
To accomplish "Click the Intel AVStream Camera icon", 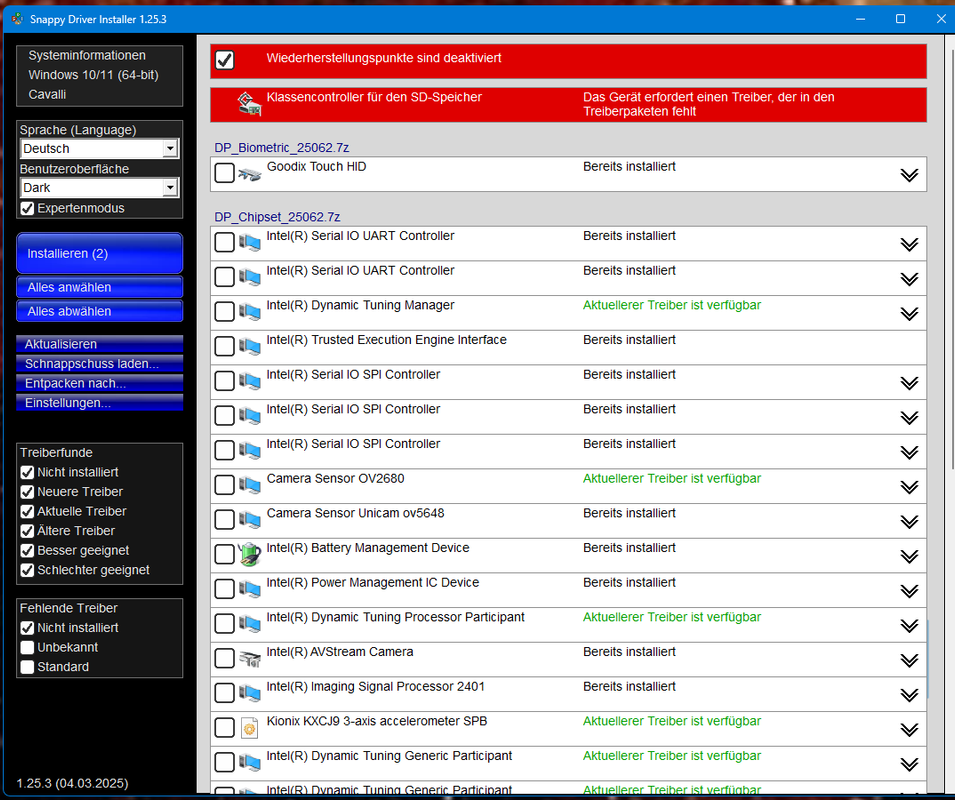I will 249,659.
